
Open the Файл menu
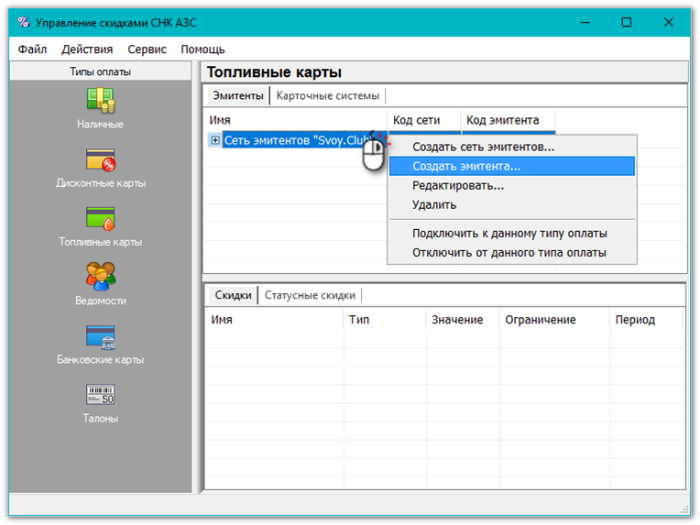point(32,49)
